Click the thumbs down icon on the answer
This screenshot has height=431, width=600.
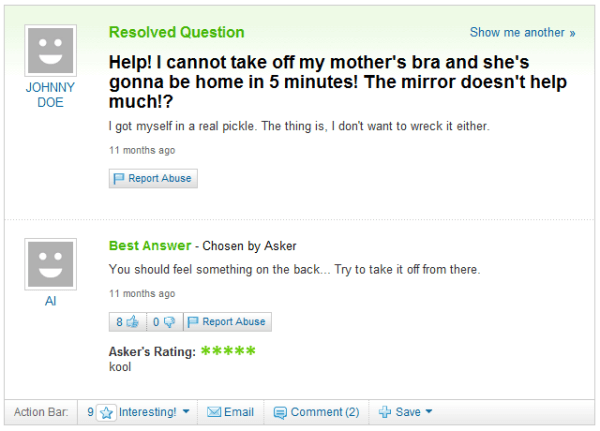[169, 322]
